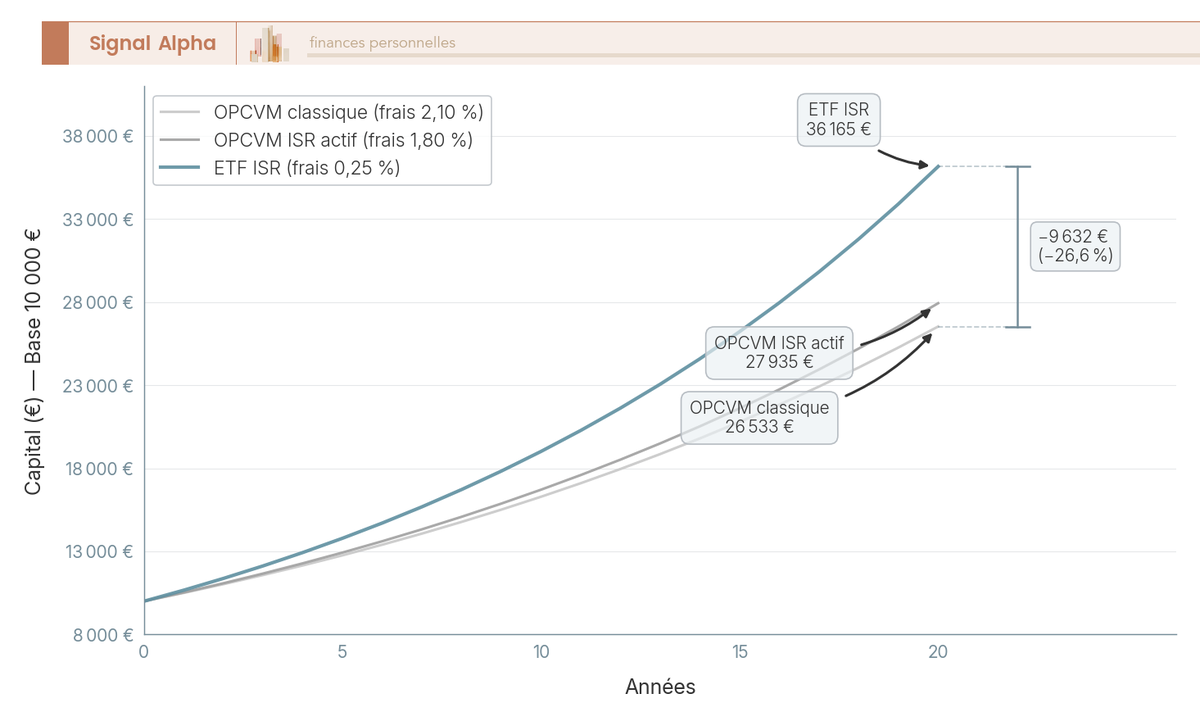Click the x-axis tick label 10
The height and width of the screenshot is (721, 1200).
pyautogui.click(x=541, y=652)
